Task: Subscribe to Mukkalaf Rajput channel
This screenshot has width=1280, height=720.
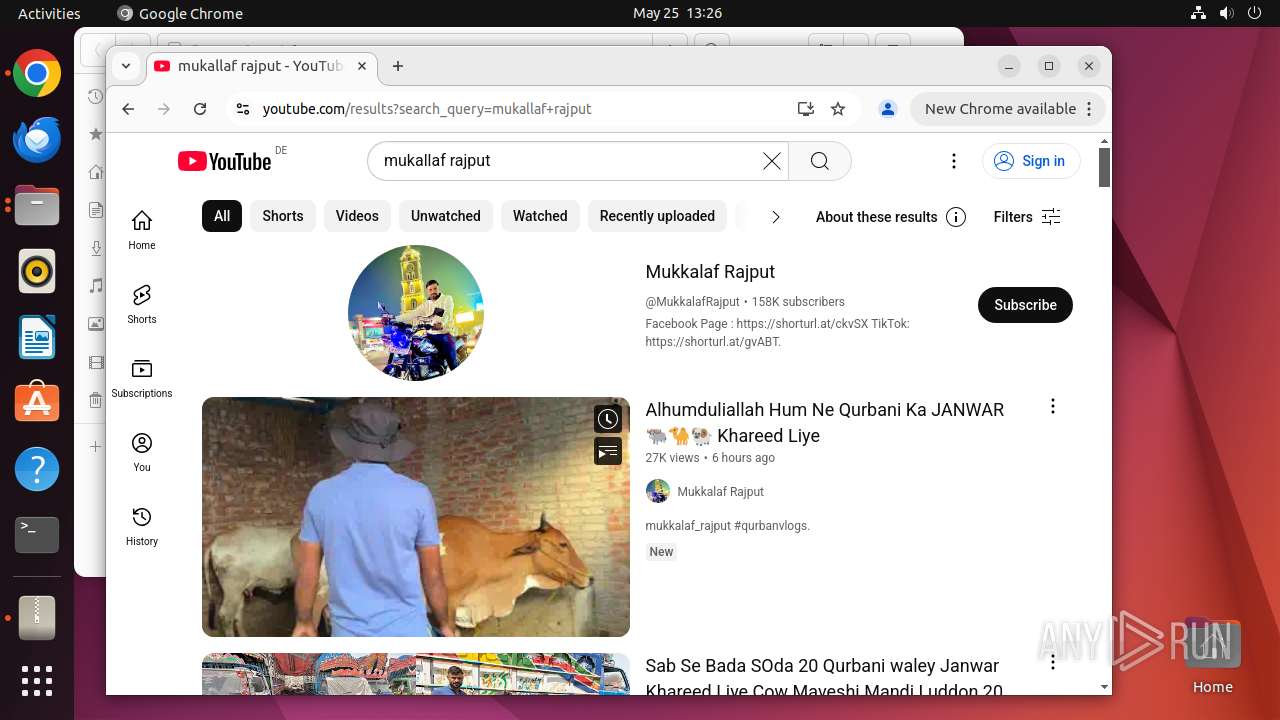Action: [1025, 305]
